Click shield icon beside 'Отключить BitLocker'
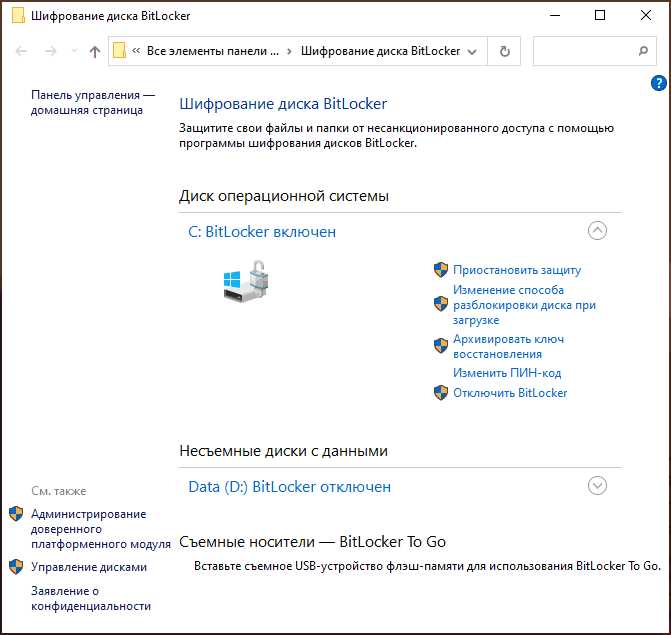This screenshot has height=635, width=671. (x=441, y=392)
